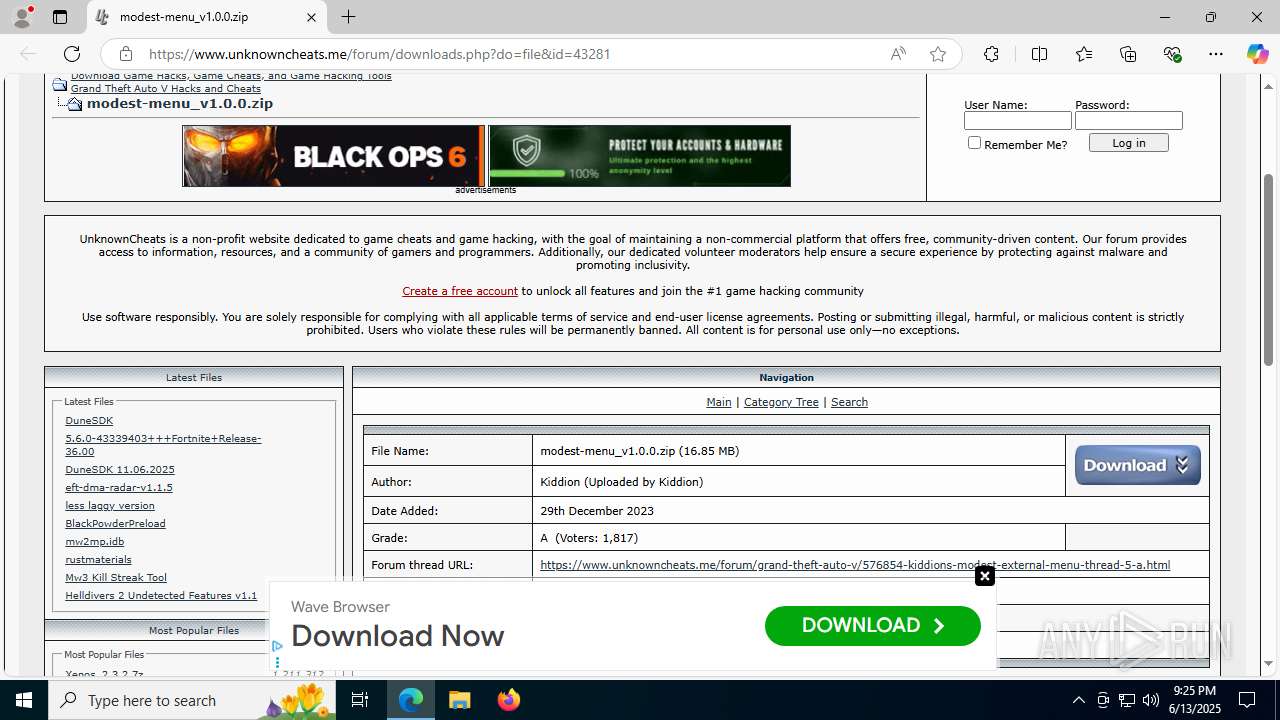Click the blue Download button

coord(1137,465)
